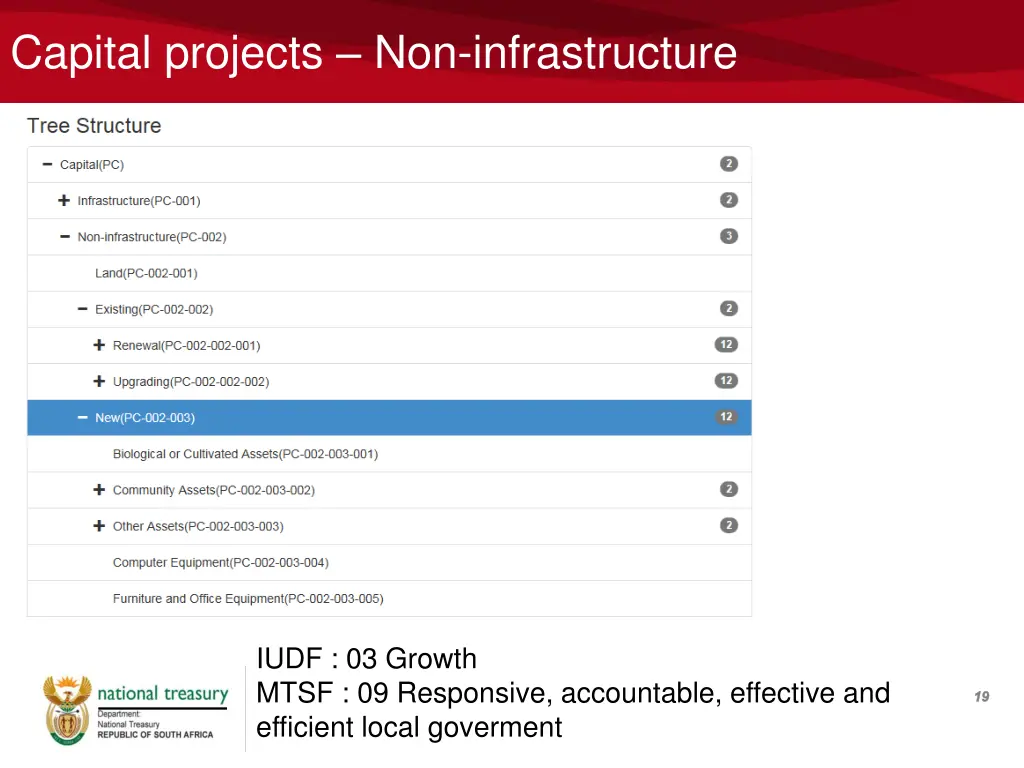
Task: Click the badge 12 on New row
Action: 726,417
